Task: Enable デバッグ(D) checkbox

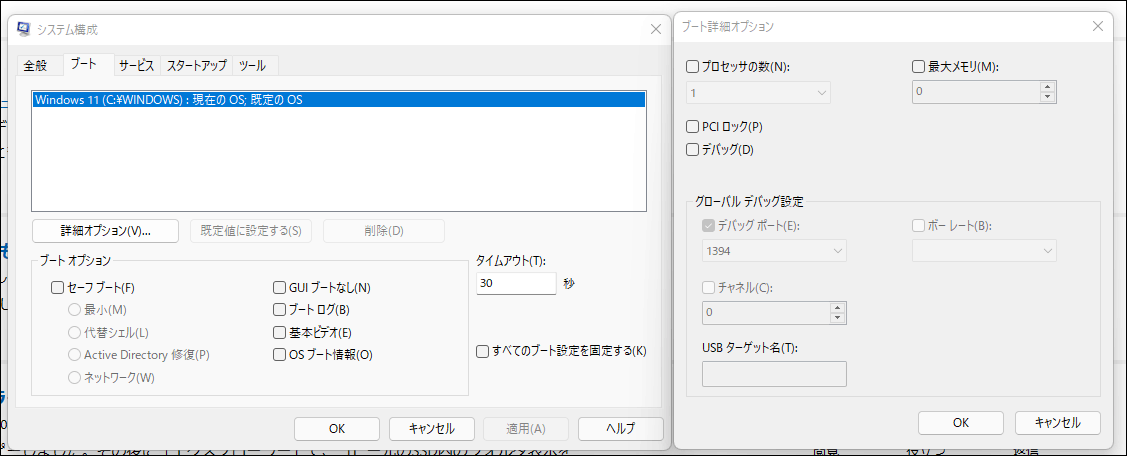Action: tap(693, 150)
